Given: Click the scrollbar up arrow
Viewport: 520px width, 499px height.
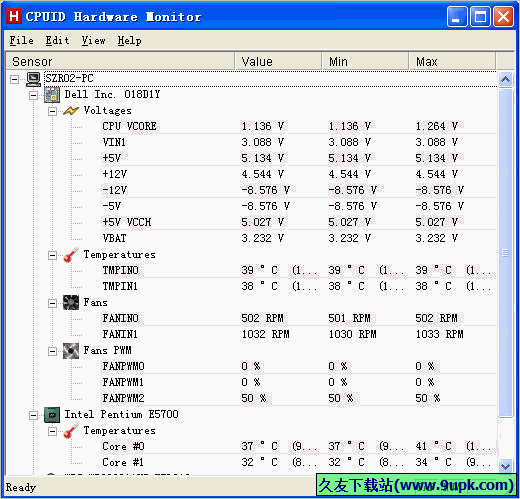Looking at the screenshot, I should pos(506,79).
